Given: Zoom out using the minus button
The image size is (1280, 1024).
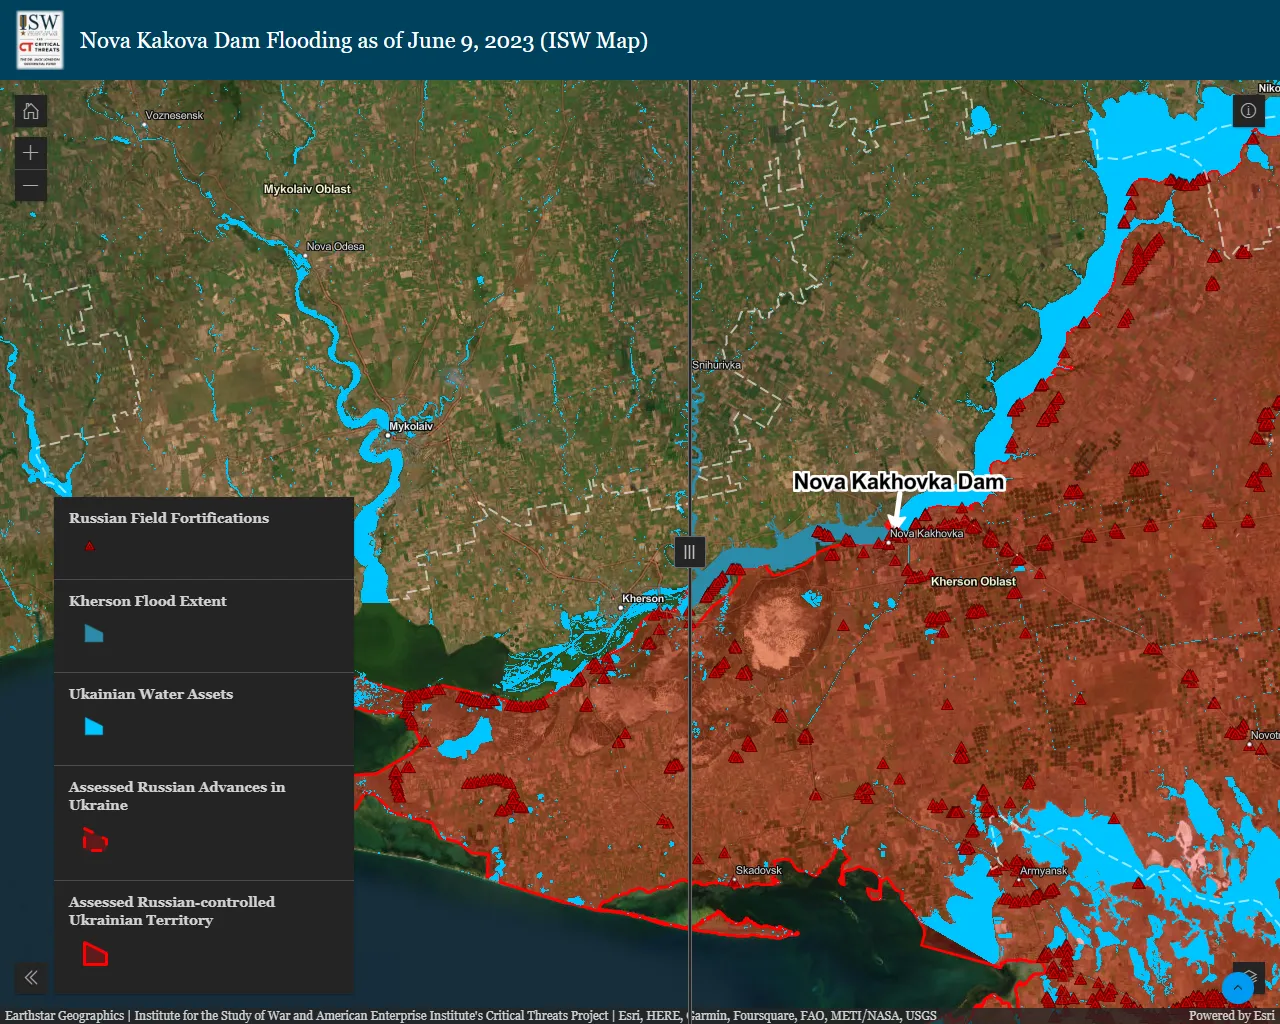Looking at the screenshot, I should [31, 186].
